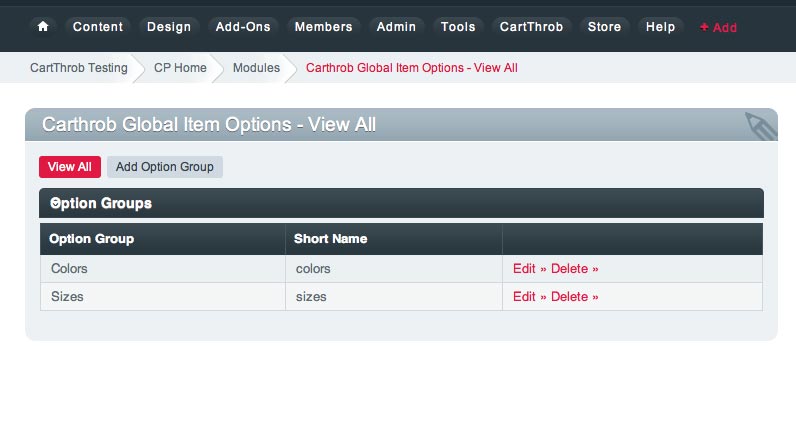Open the Design menu
The width and height of the screenshot is (796, 427).
(x=169, y=26)
